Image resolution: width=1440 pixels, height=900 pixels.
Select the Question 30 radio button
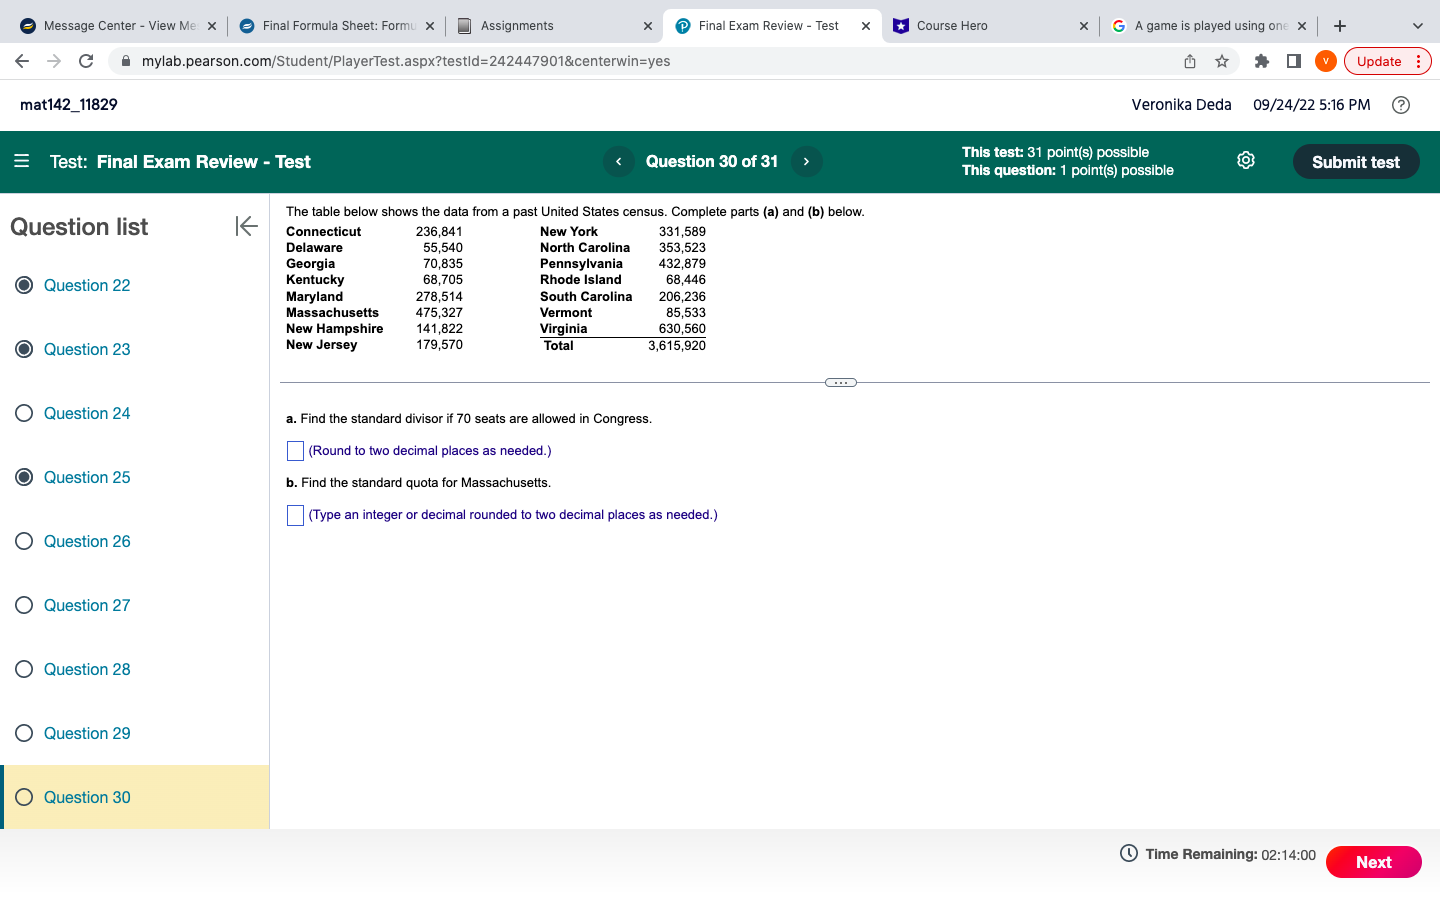pyautogui.click(x=24, y=797)
